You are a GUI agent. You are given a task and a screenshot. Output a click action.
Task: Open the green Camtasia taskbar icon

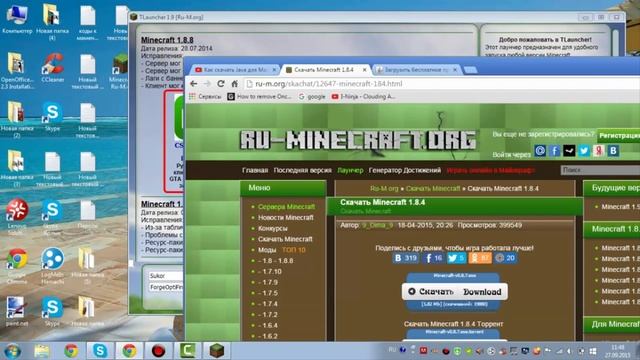click(188, 351)
